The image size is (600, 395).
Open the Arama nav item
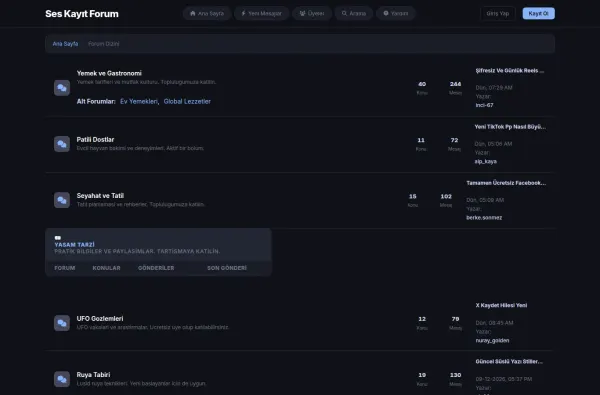click(354, 13)
